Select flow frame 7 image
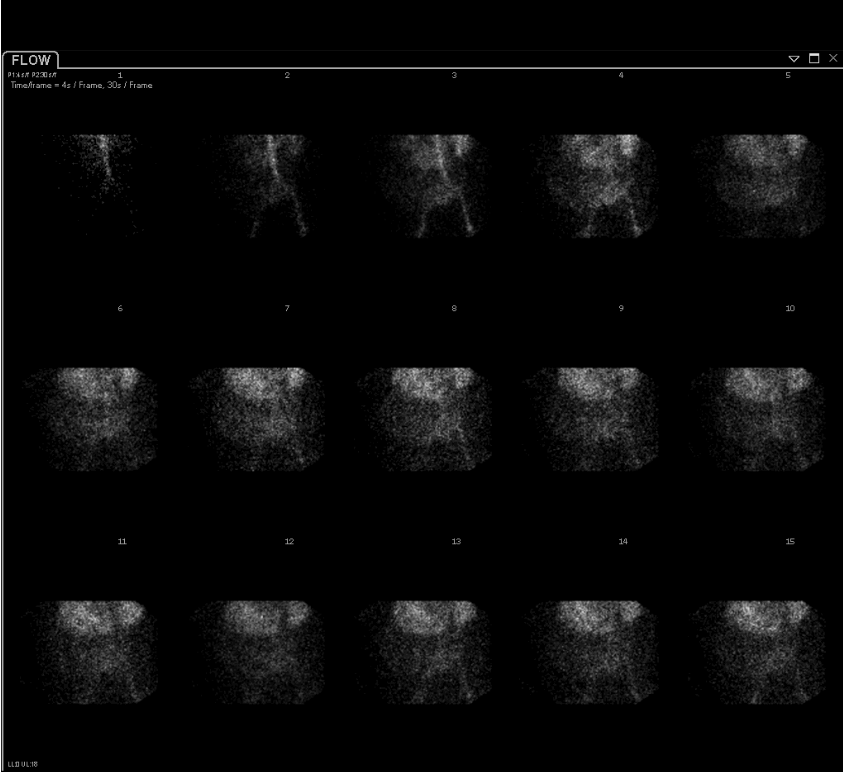 (x=259, y=419)
